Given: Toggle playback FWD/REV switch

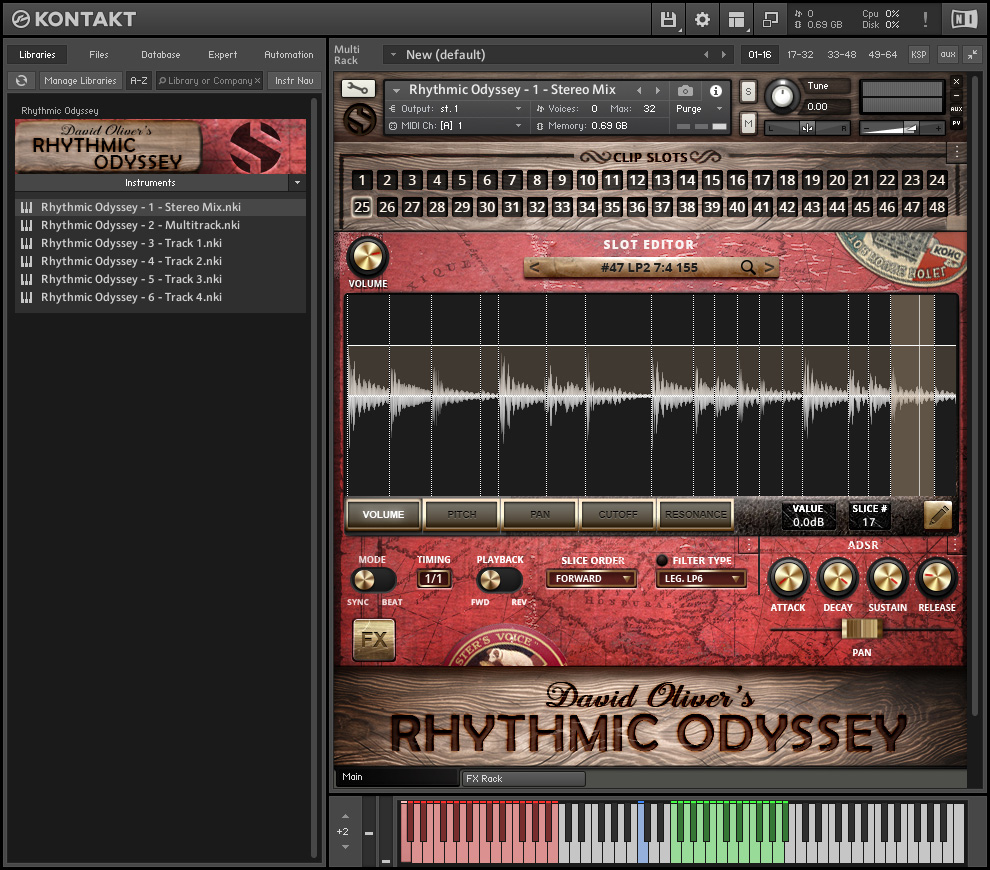Looking at the screenshot, I should point(499,580).
